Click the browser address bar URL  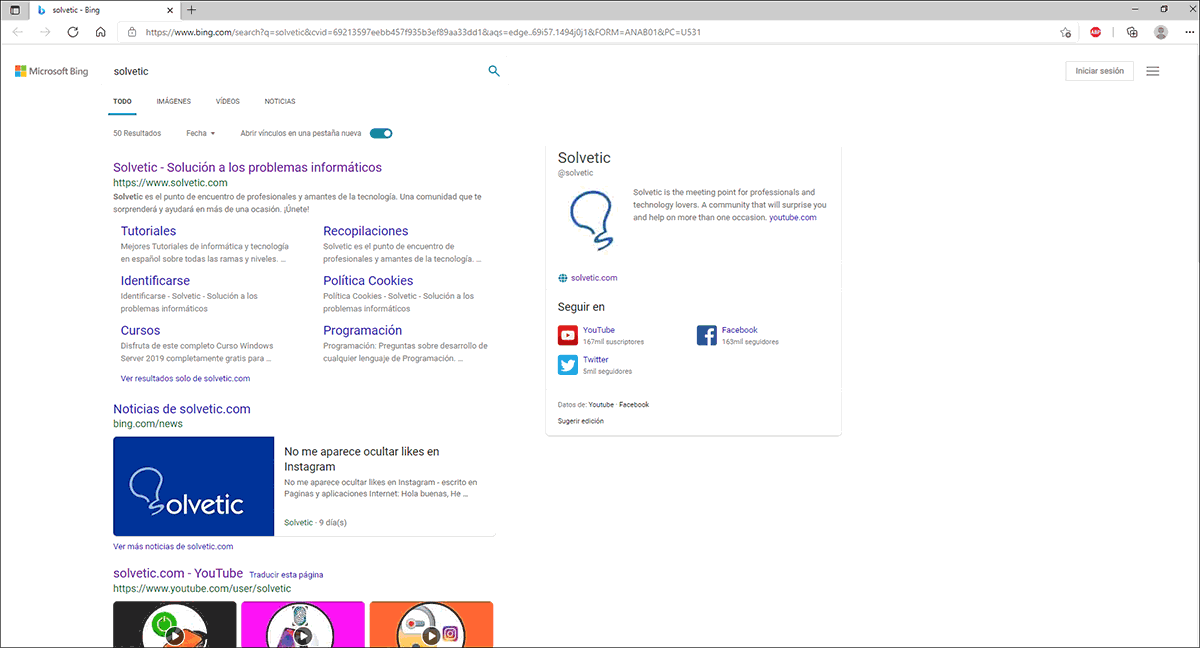[423, 32]
